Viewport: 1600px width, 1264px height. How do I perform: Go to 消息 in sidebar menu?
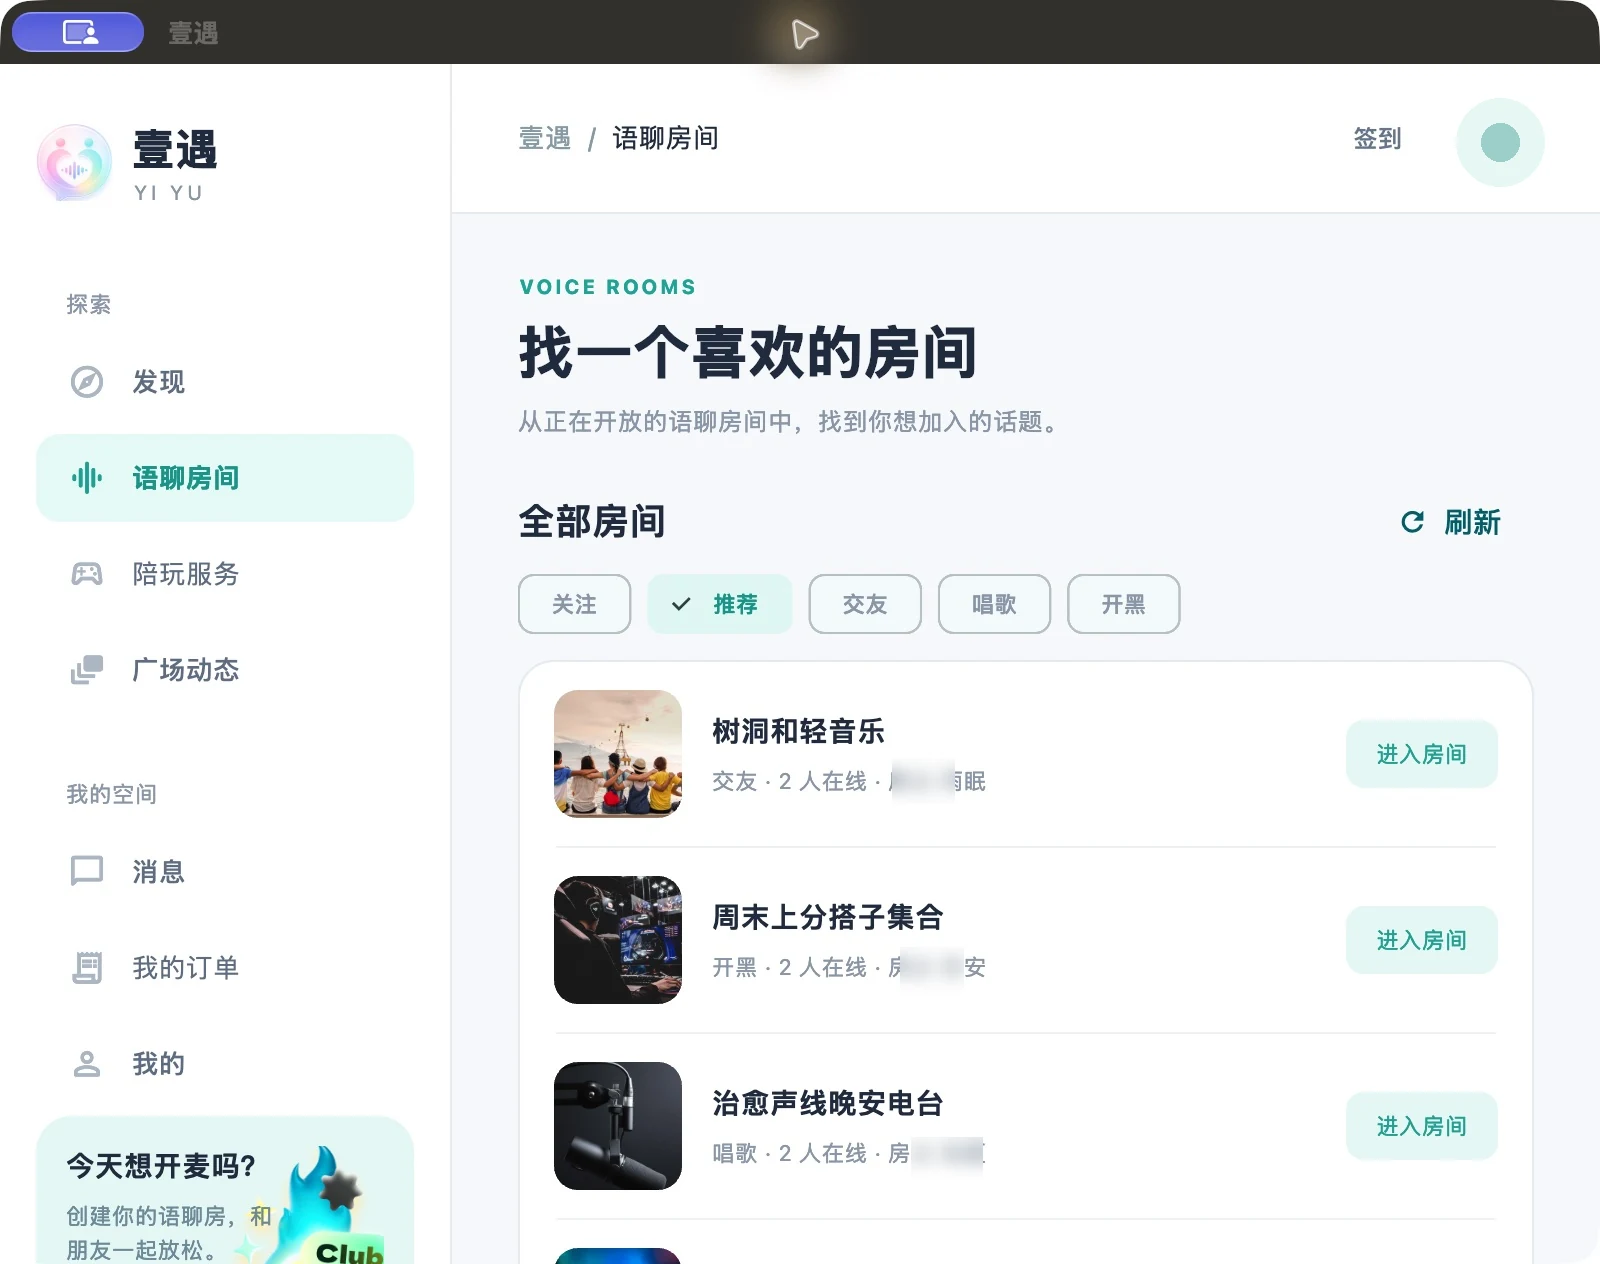(225, 872)
